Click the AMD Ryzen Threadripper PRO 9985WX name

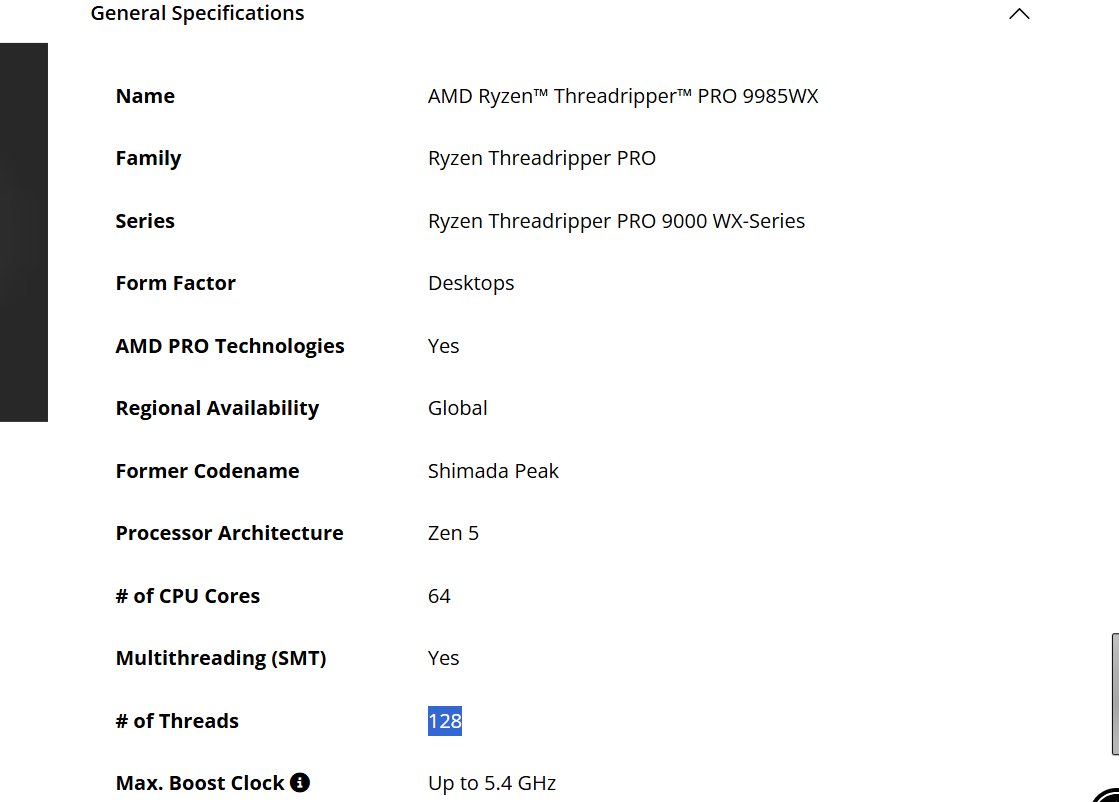pyautogui.click(x=623, y=96)
